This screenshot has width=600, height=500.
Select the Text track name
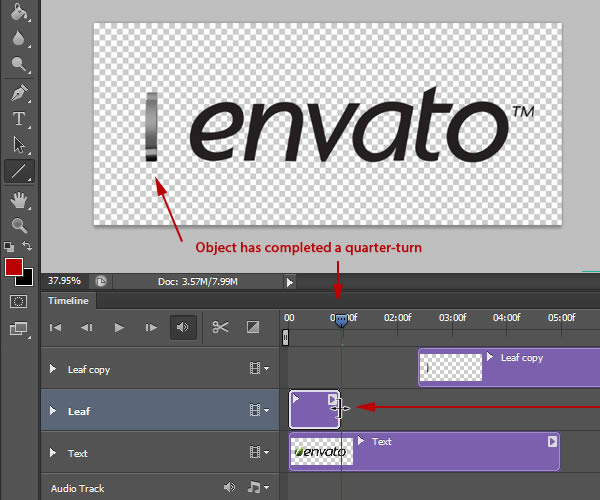tap(78, 453)
